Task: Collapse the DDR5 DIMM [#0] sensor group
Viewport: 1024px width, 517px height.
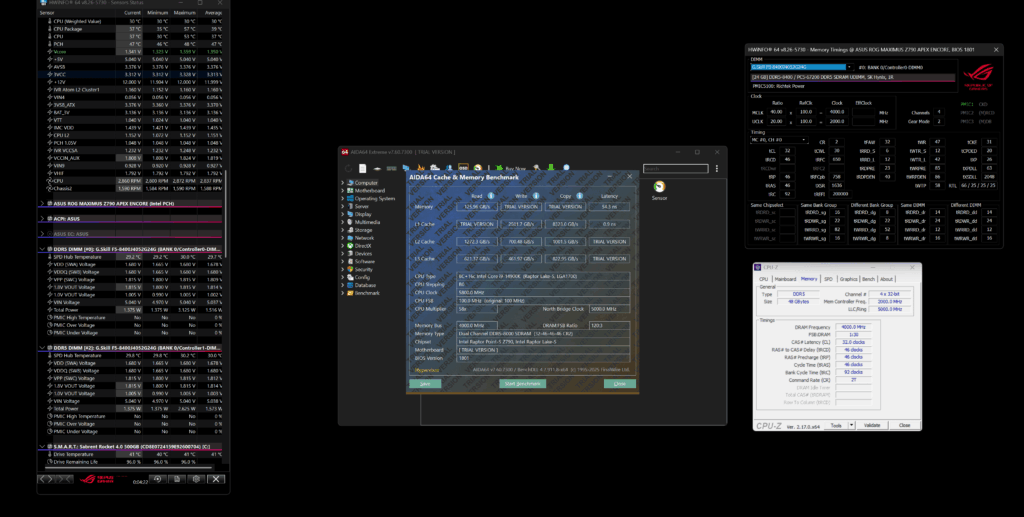Action: pos(42,249)
